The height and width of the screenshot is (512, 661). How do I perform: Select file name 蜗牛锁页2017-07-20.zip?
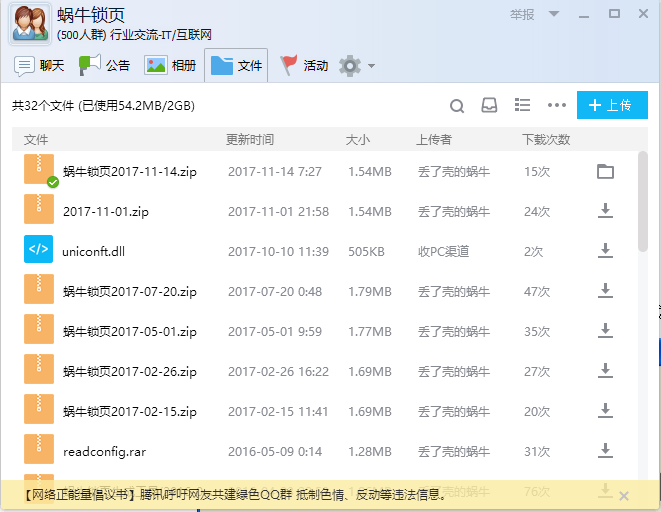[130, 292]
